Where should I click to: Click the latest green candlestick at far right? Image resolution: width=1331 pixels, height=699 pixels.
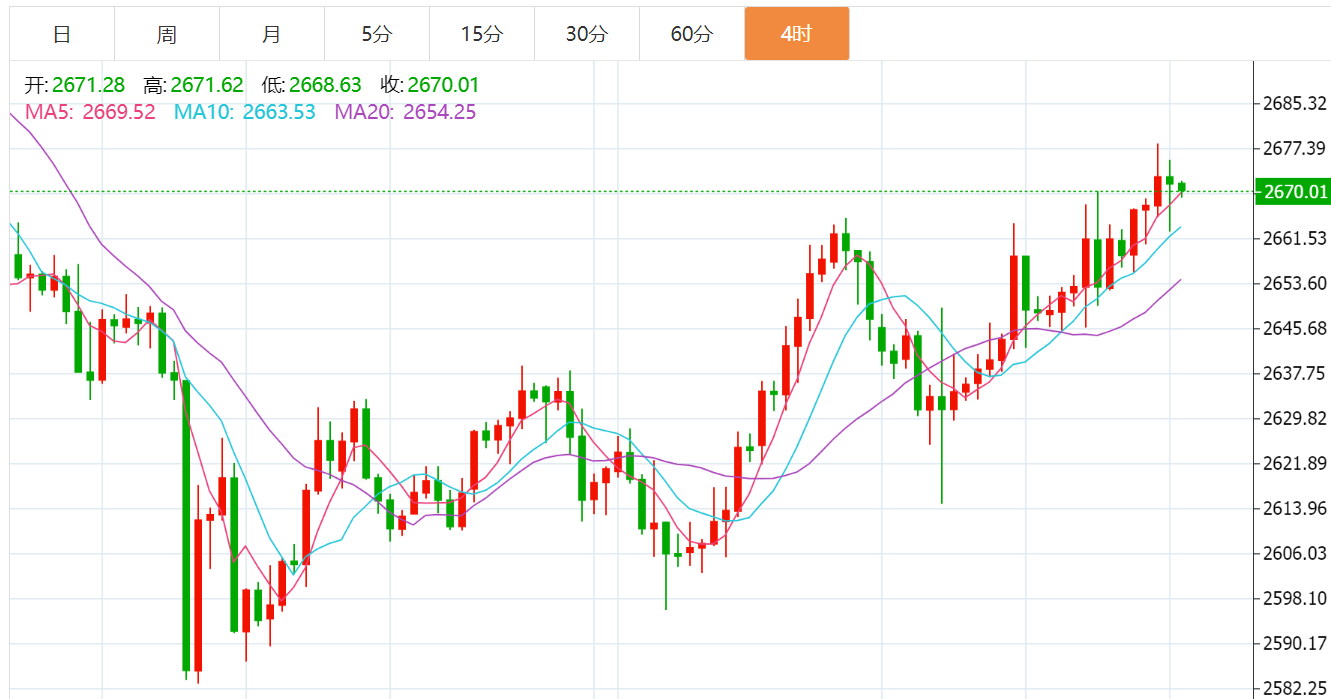(x=1181, y=187)
